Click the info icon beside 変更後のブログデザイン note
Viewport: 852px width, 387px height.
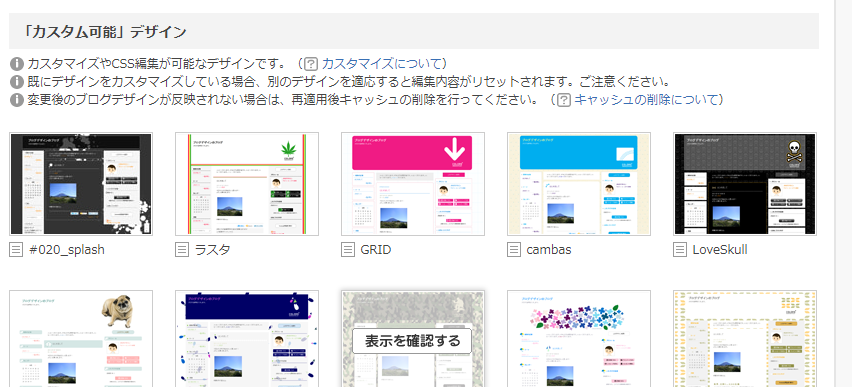(17, 100)
